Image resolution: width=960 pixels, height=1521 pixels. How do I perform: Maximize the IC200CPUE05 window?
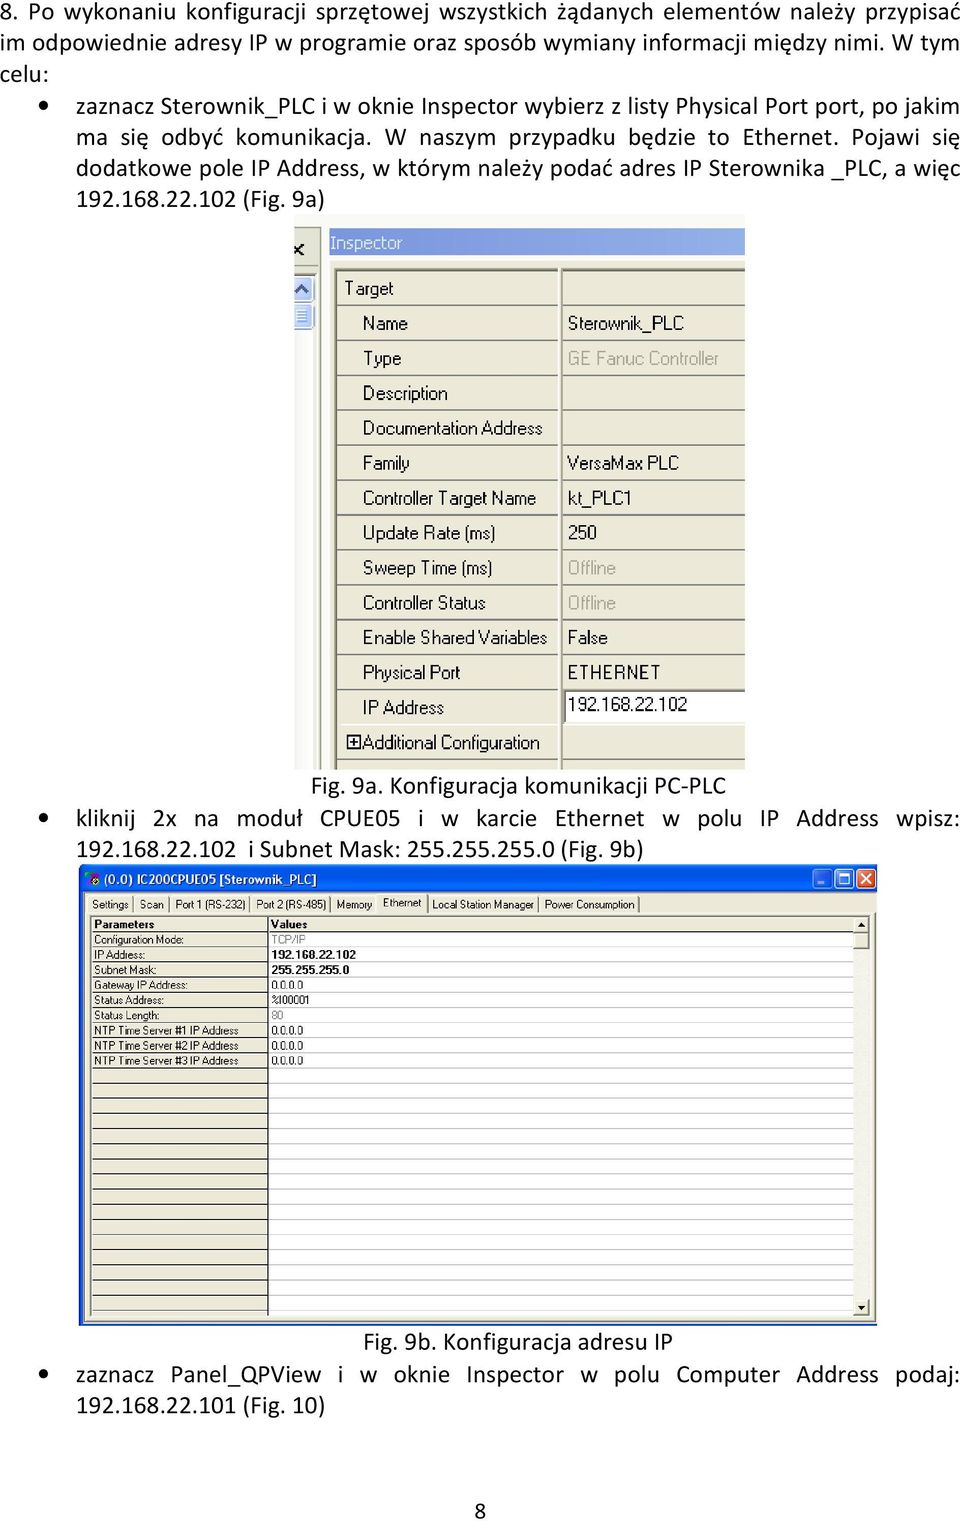(844, 879)
